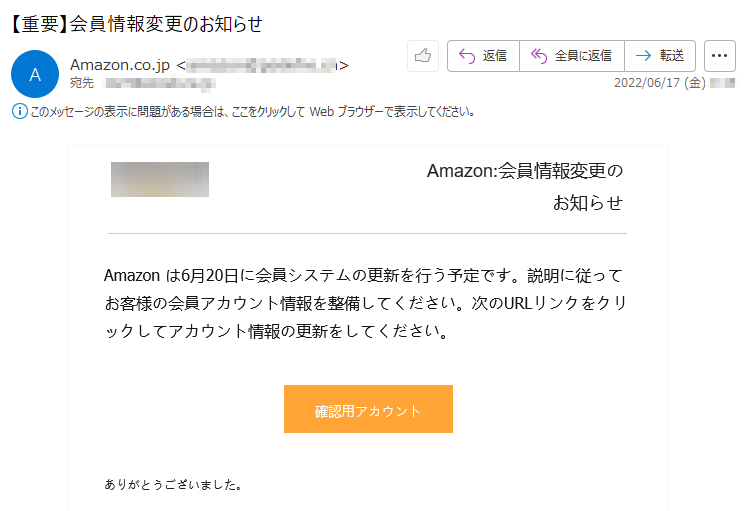The height and width of the screenshot is (511, 753).
Task: Reply using the 返信 button
Action: click(483, 56)
